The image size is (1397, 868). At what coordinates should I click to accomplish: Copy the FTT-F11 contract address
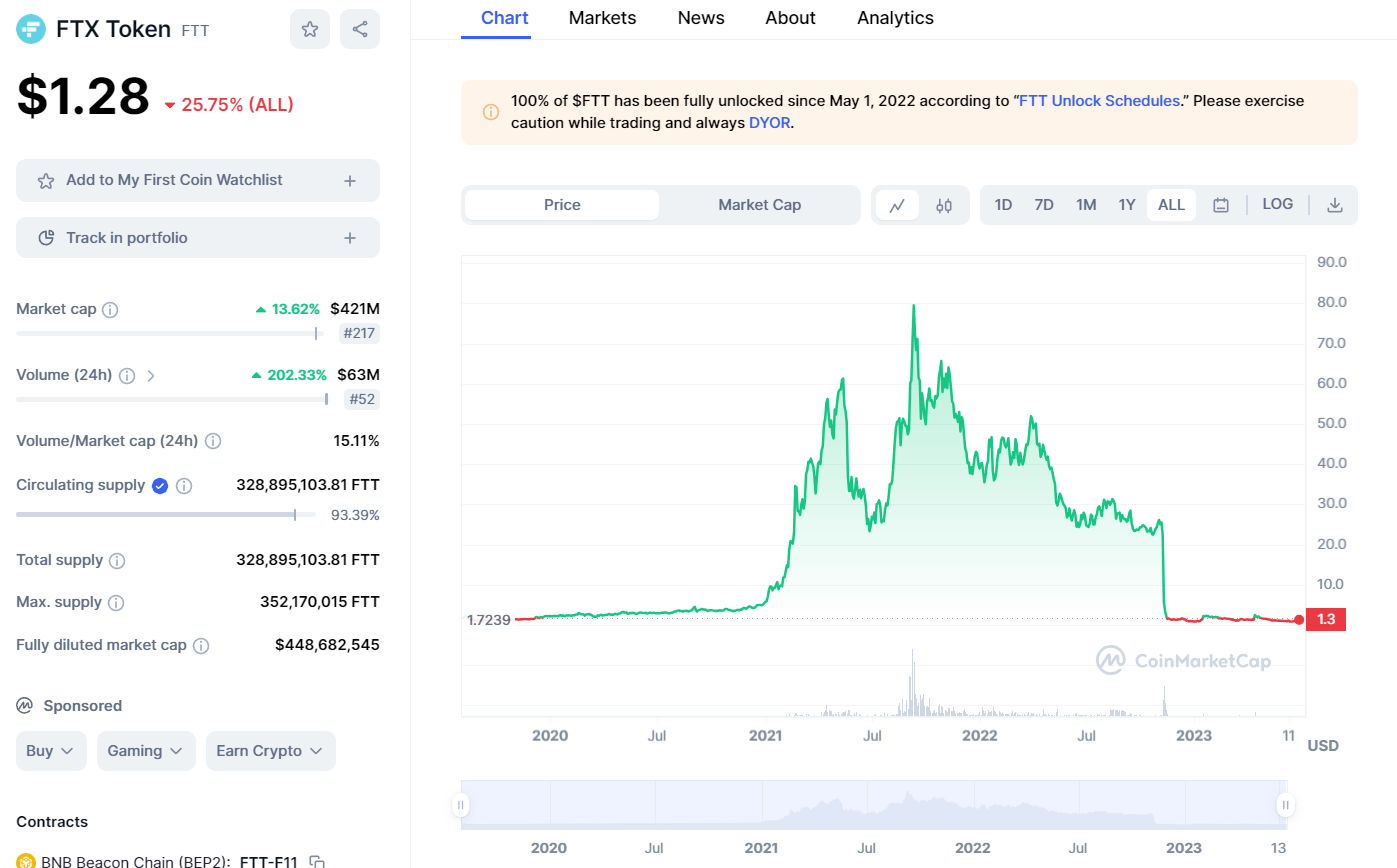pos(317,861)
